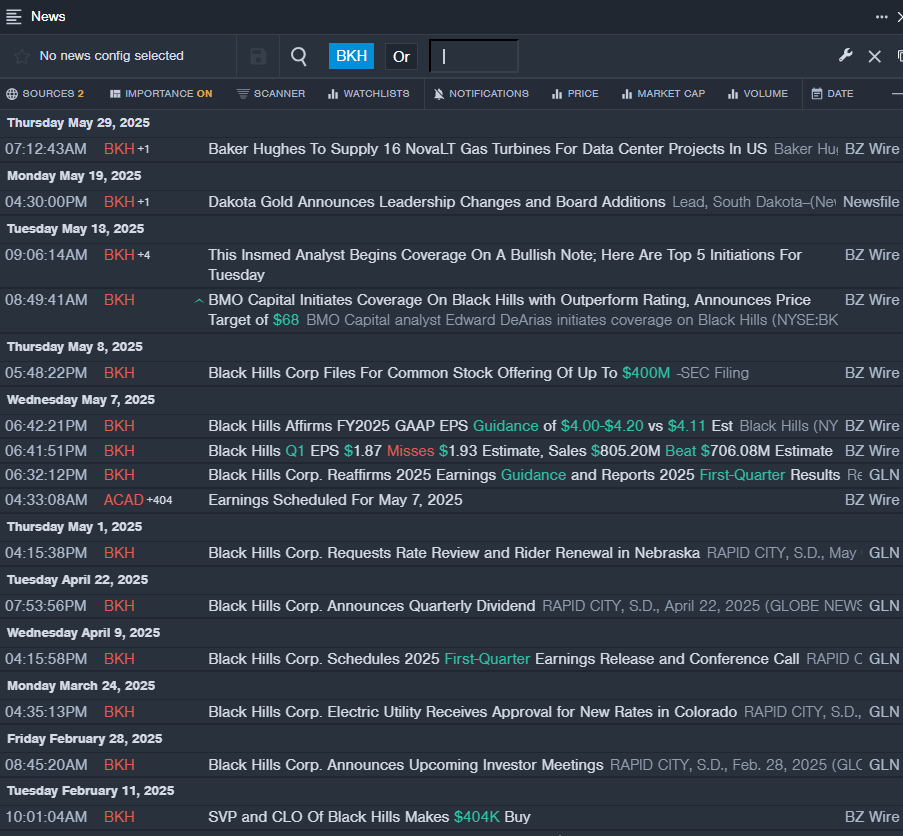Click the +4 tickers count on Insmed story
This screenshot has width=903, height=836.
coord(143,255)
